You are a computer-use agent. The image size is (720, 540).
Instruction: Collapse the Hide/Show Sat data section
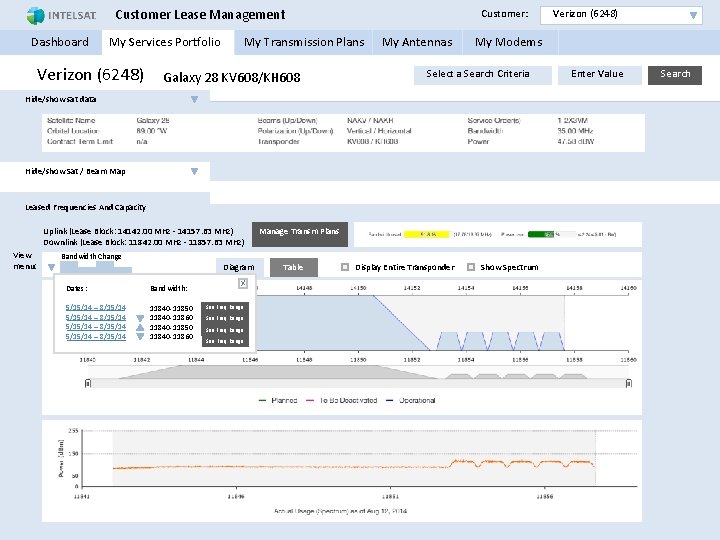coord(194,99)
